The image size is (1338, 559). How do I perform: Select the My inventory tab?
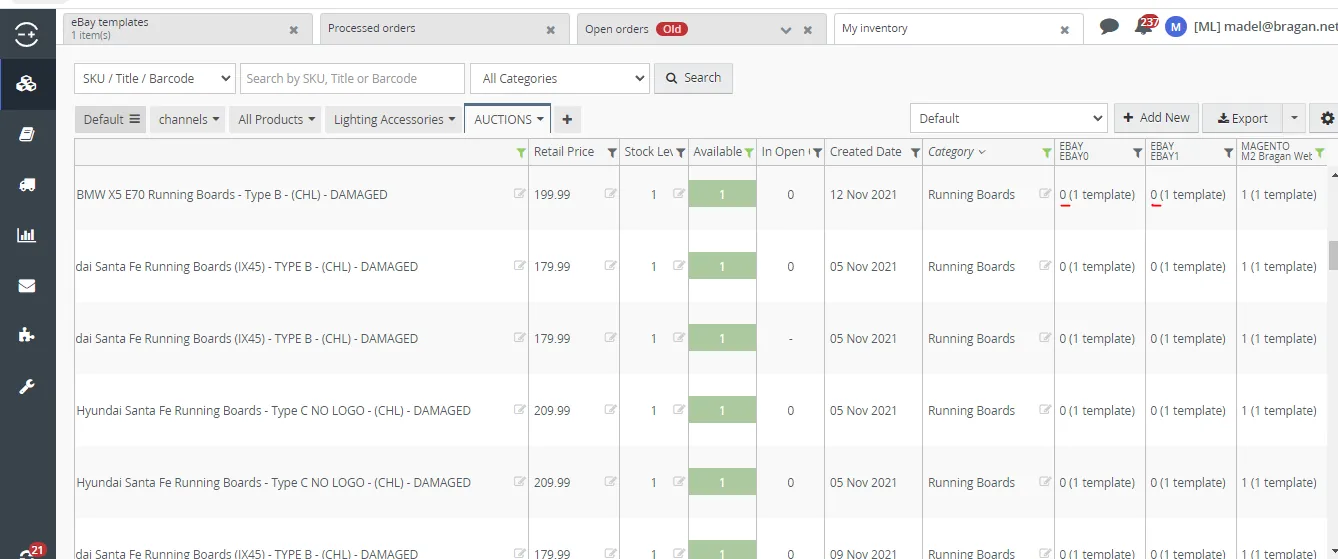click(x=958, y=29)
